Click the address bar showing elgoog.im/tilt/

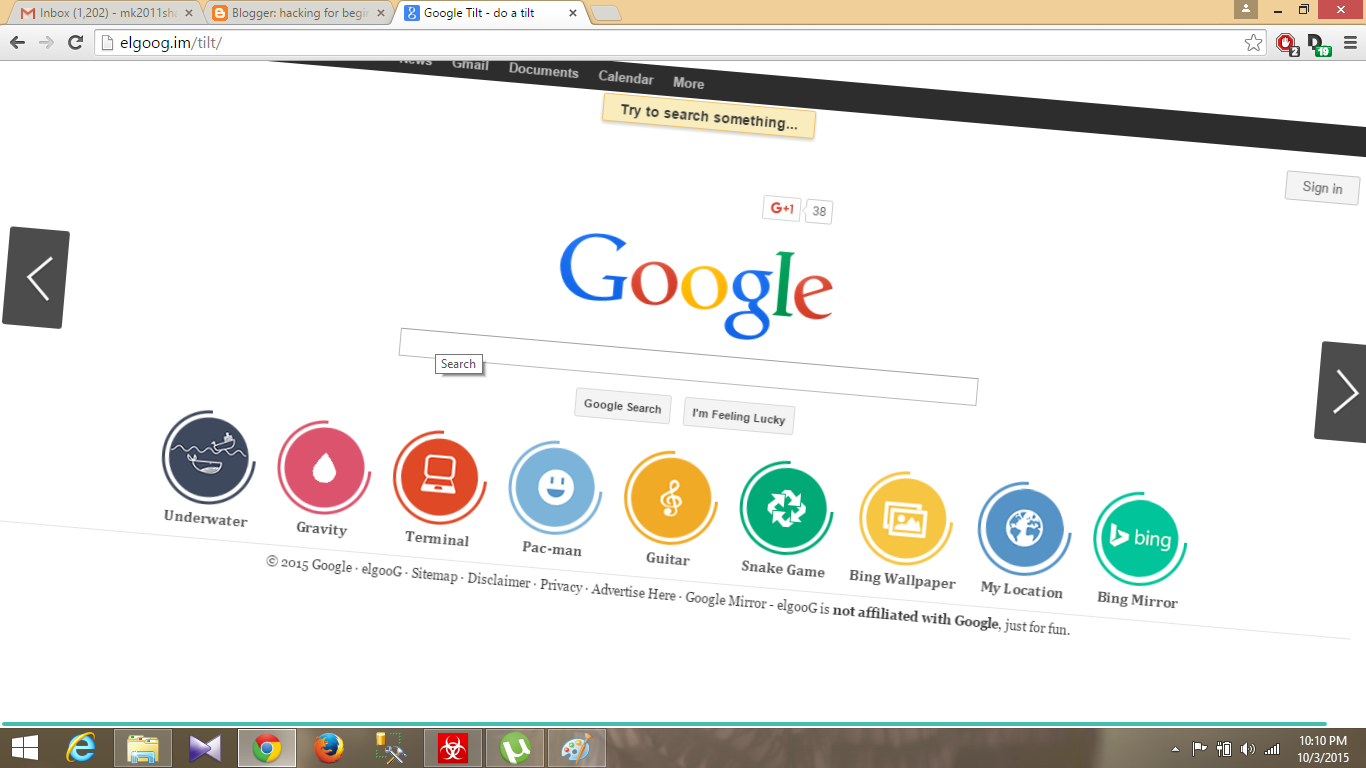click(x=670, y=42)
